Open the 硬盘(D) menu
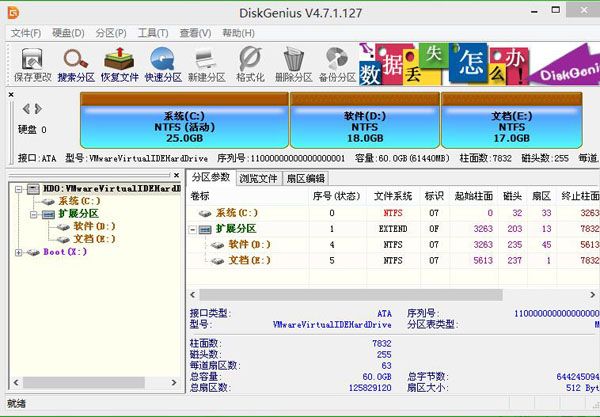600x417 pixels. coord(68,33)
